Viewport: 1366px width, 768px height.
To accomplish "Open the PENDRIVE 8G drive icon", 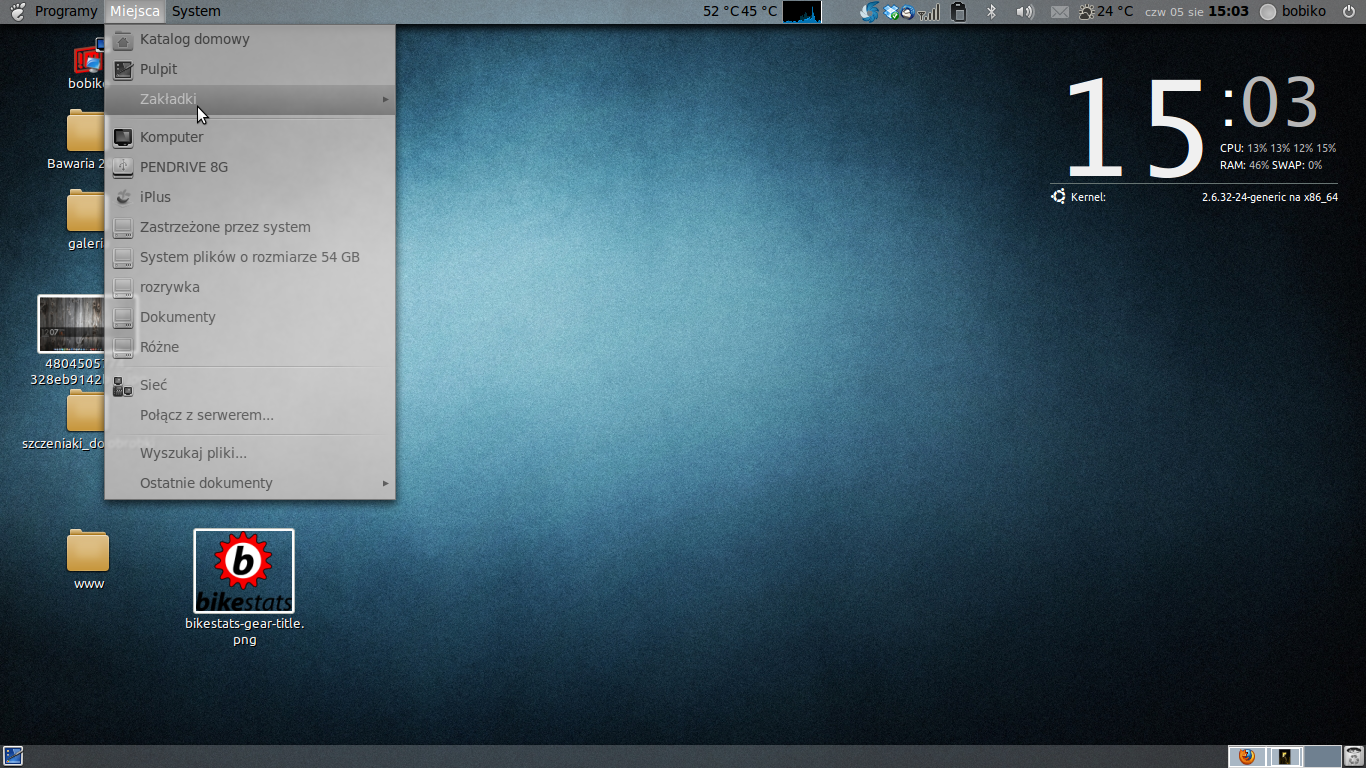I will point(123,168).
